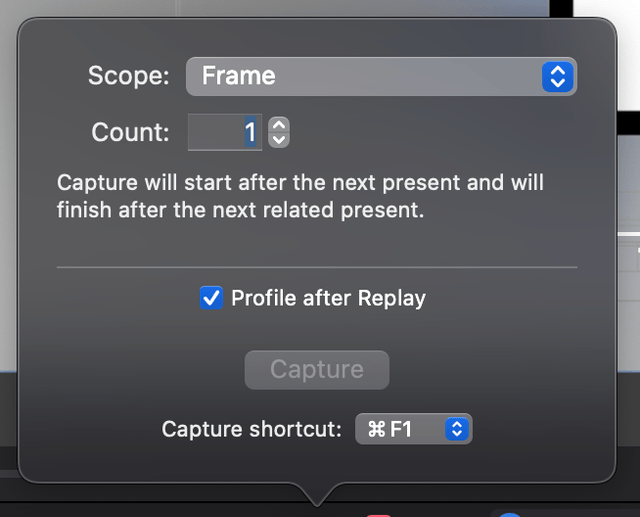Click the blue chevron on Capture shortcut
640x517 pixels.
pyautogui.click(x=457, y=429)
